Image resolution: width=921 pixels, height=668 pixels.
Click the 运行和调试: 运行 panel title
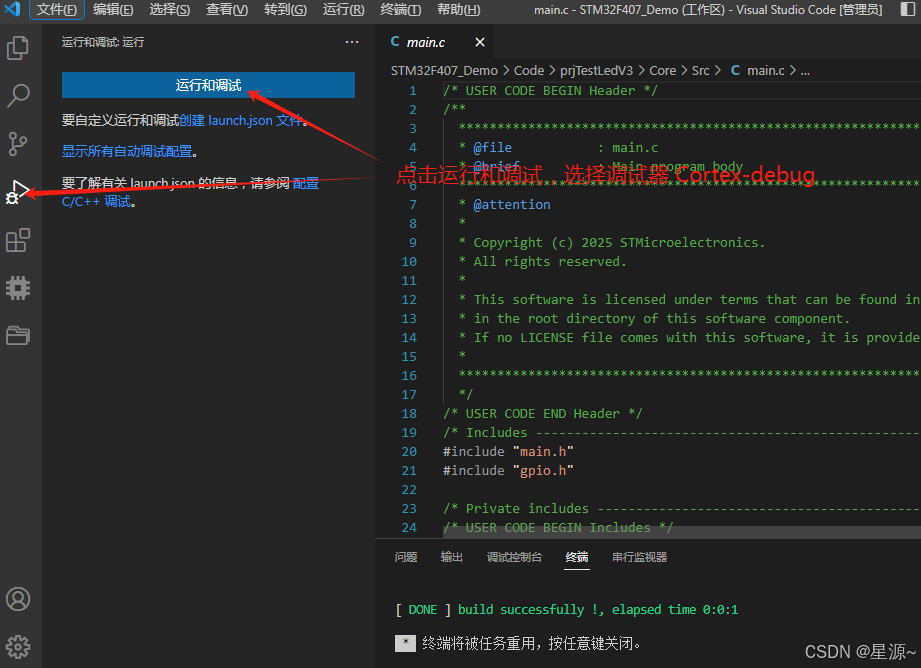click(x=103, y=42)
